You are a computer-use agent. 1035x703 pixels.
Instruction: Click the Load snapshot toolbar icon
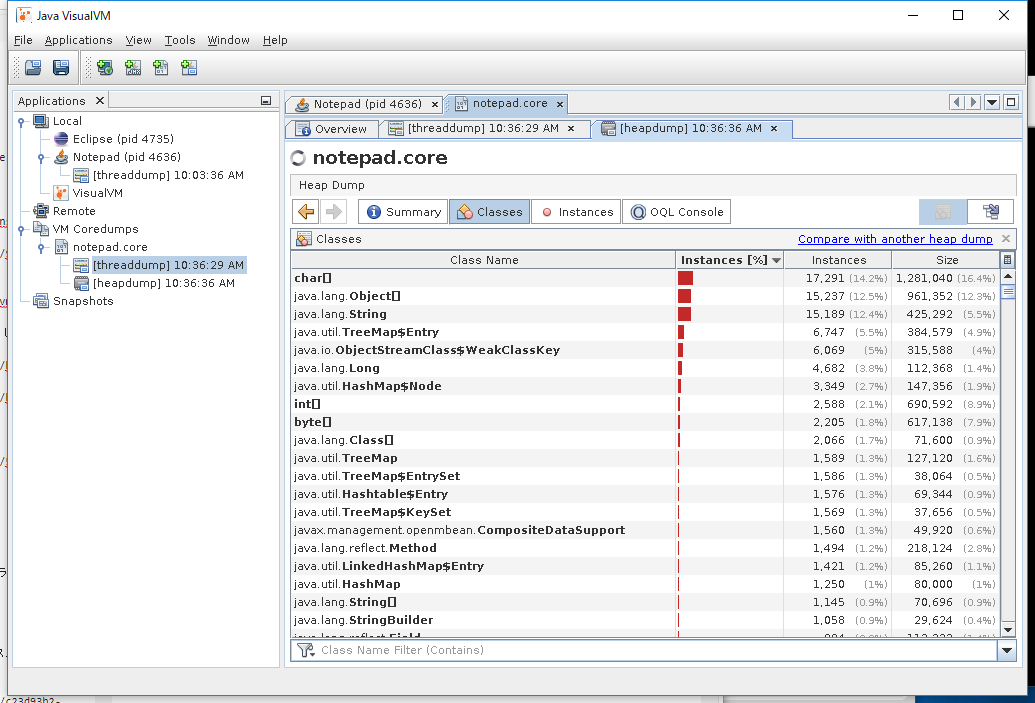(x=33, y=68)
